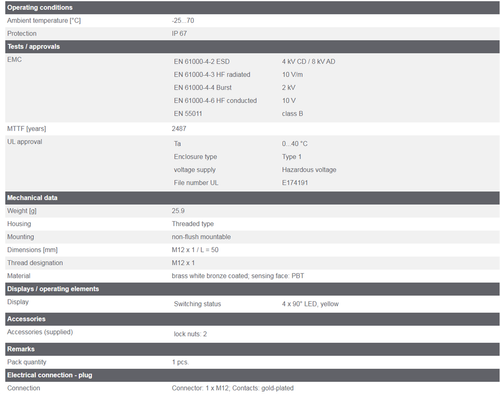Click the IP 67 protection value
500x394 pixels.
pyautogui.click(x=179, y=34)
